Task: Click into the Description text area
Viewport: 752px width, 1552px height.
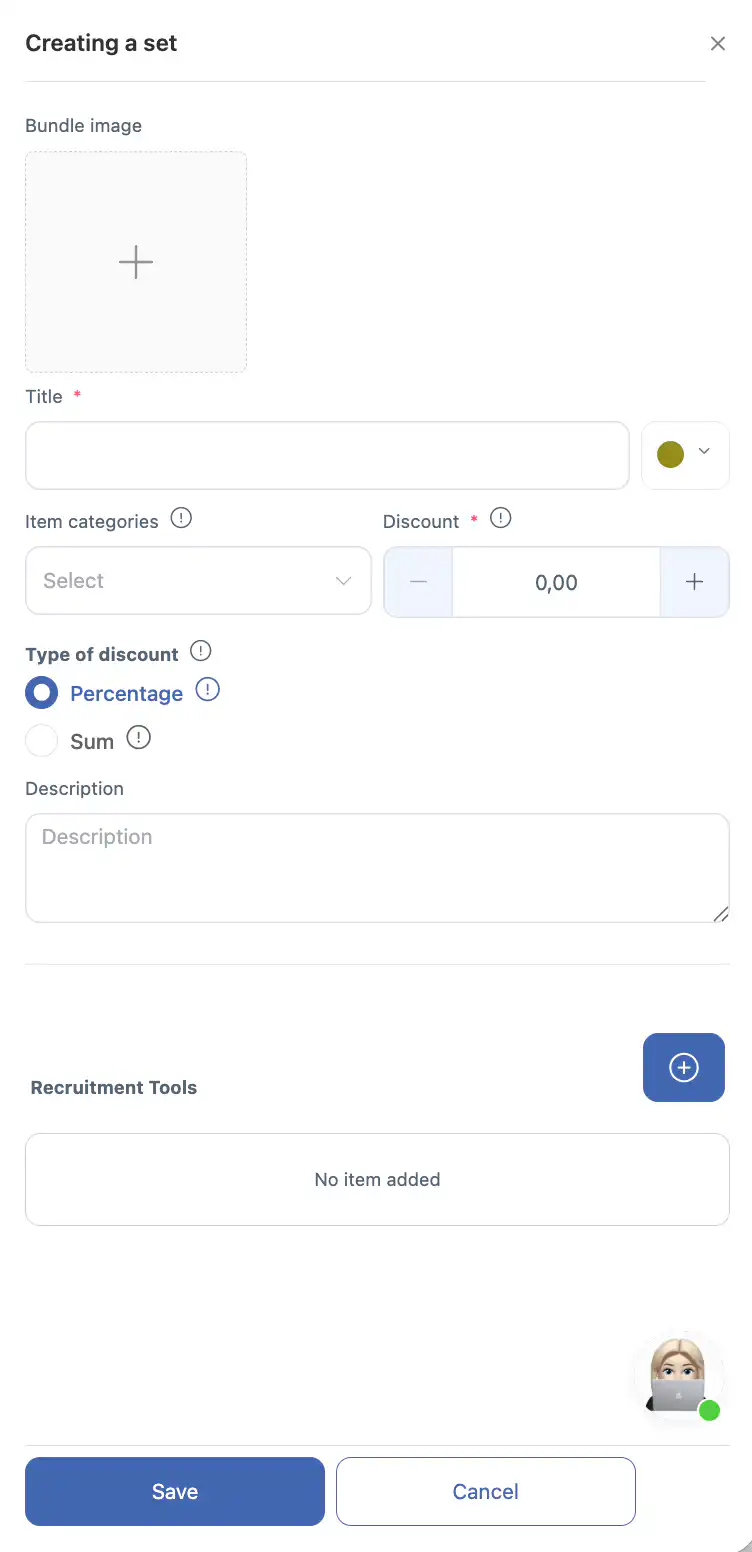Action: point(377,867)
